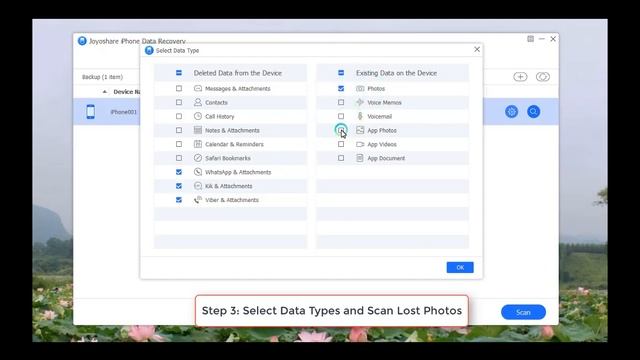This screenshot has width=640, height=360.
Task: Confirm selection with OK button
Action: pos(460,267)
